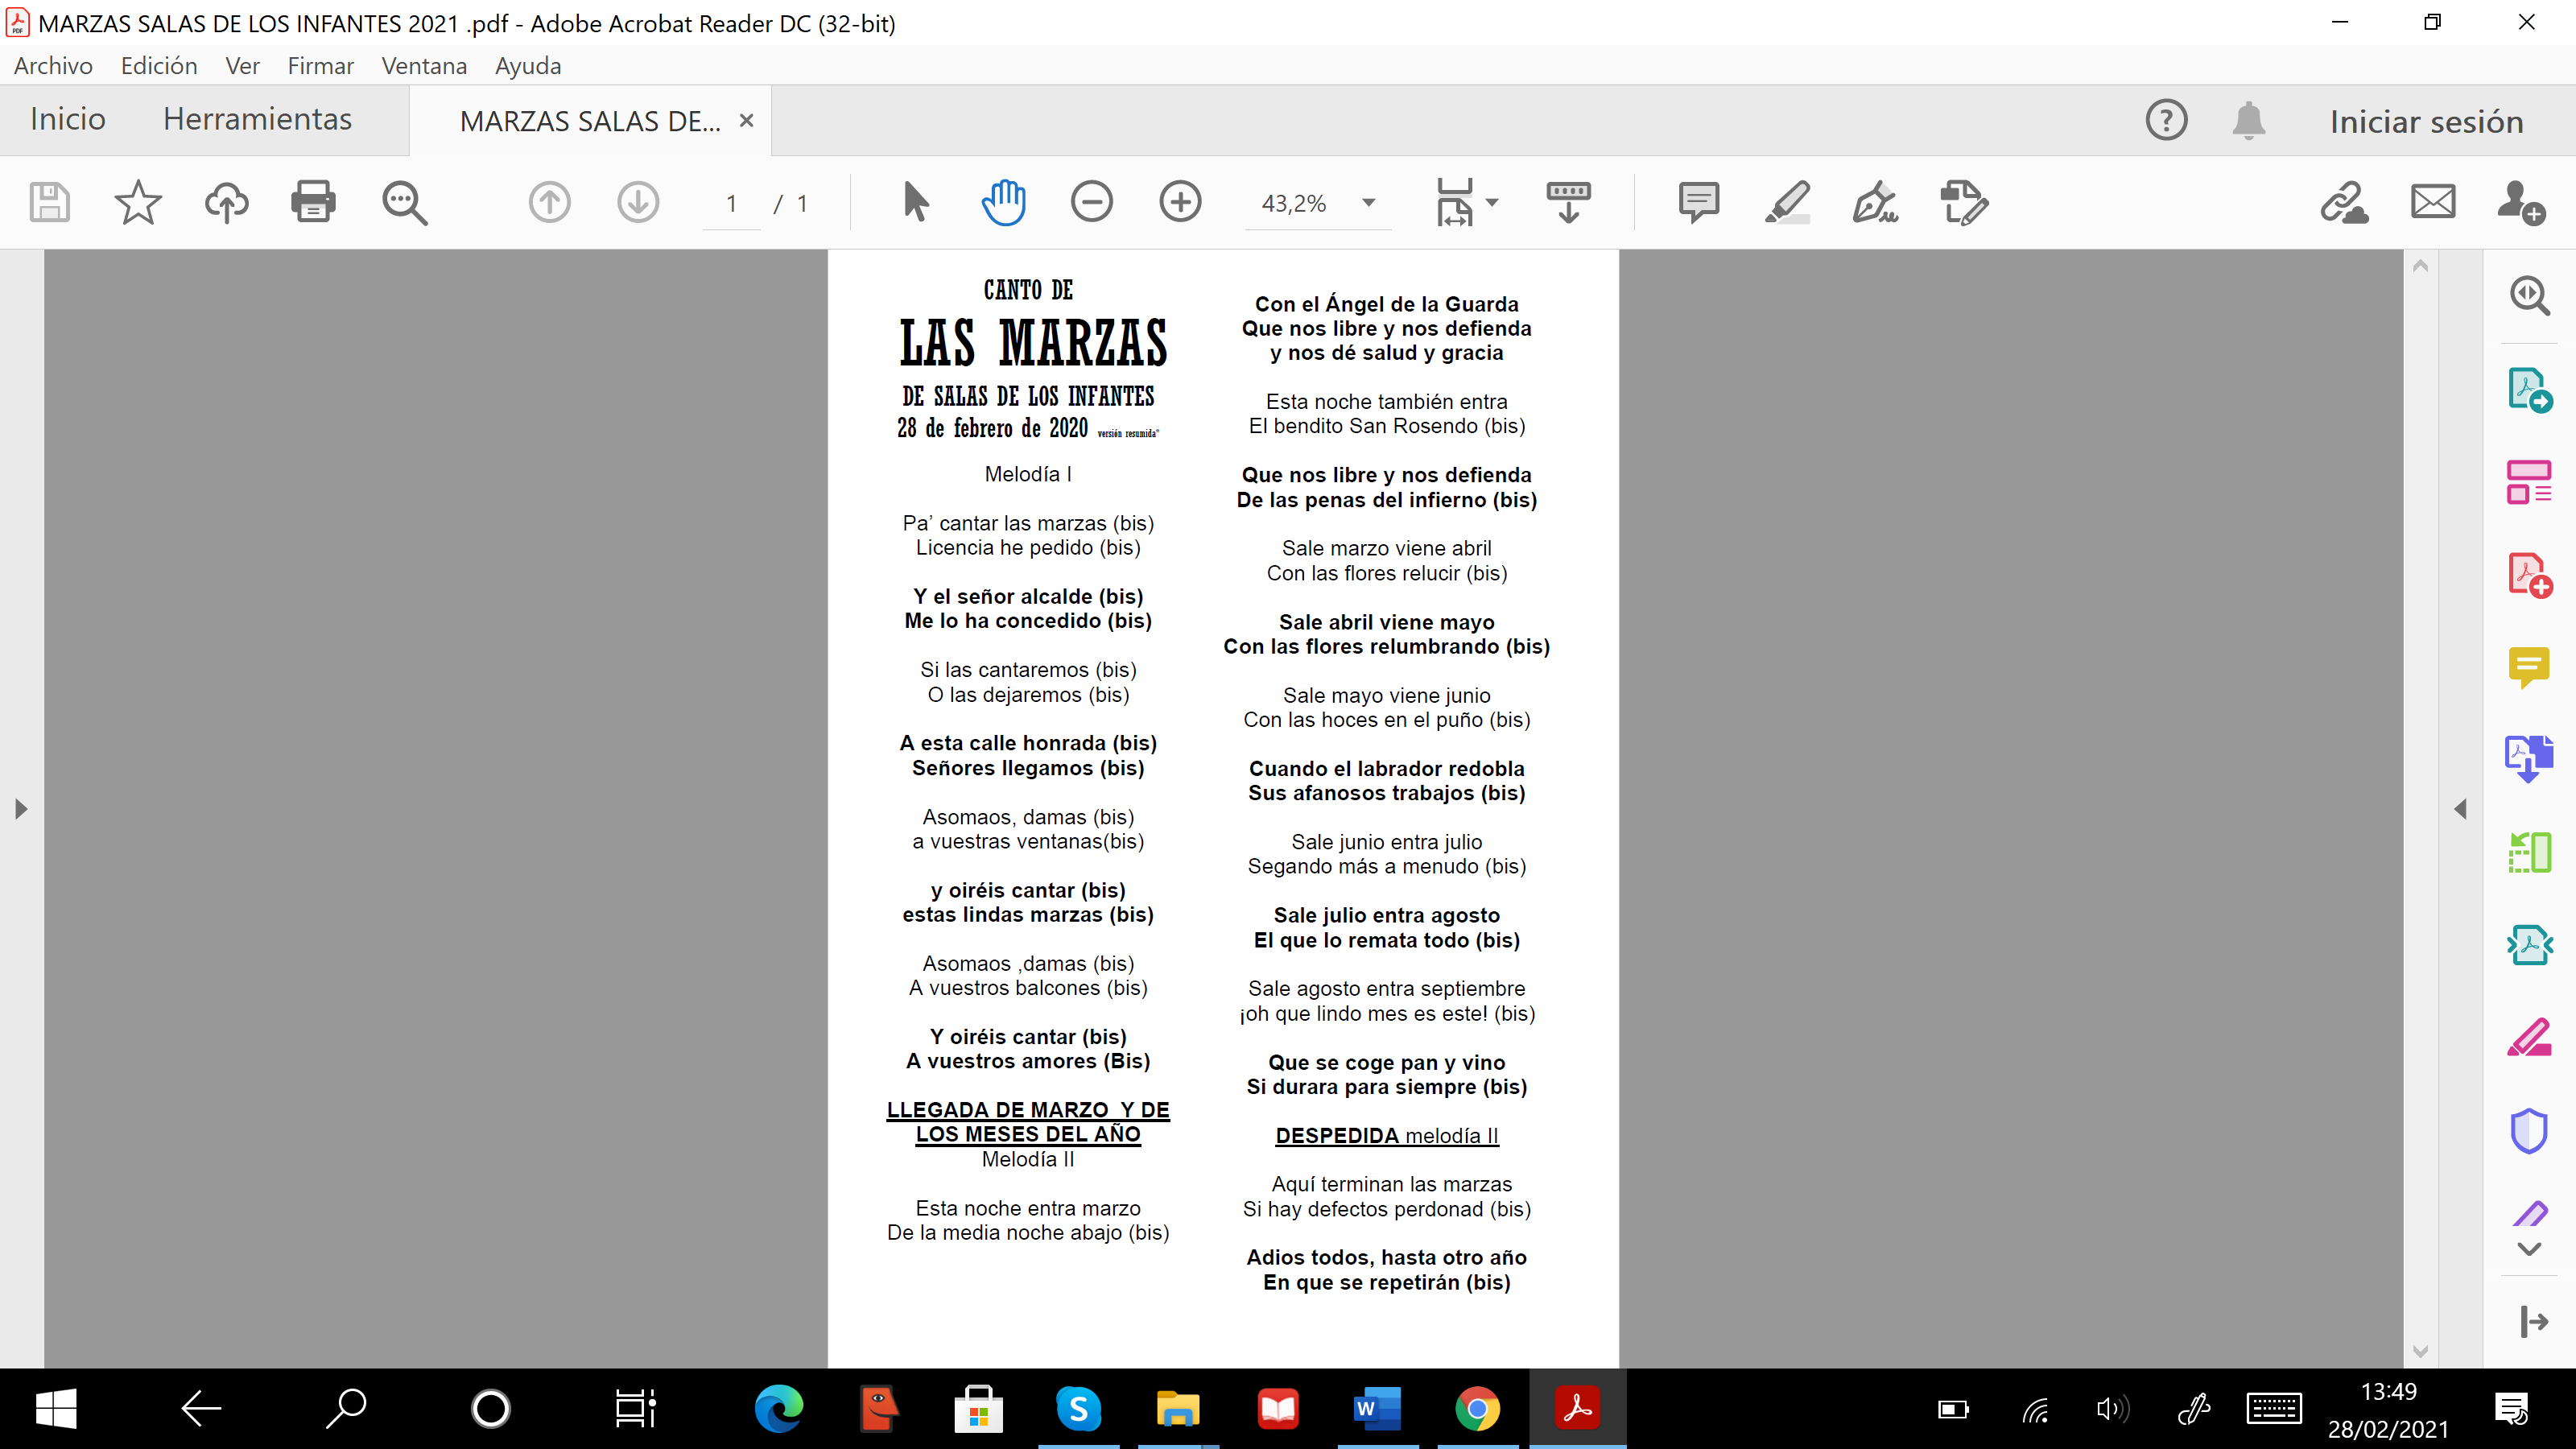Open the Archivo menu

[53, 66]
